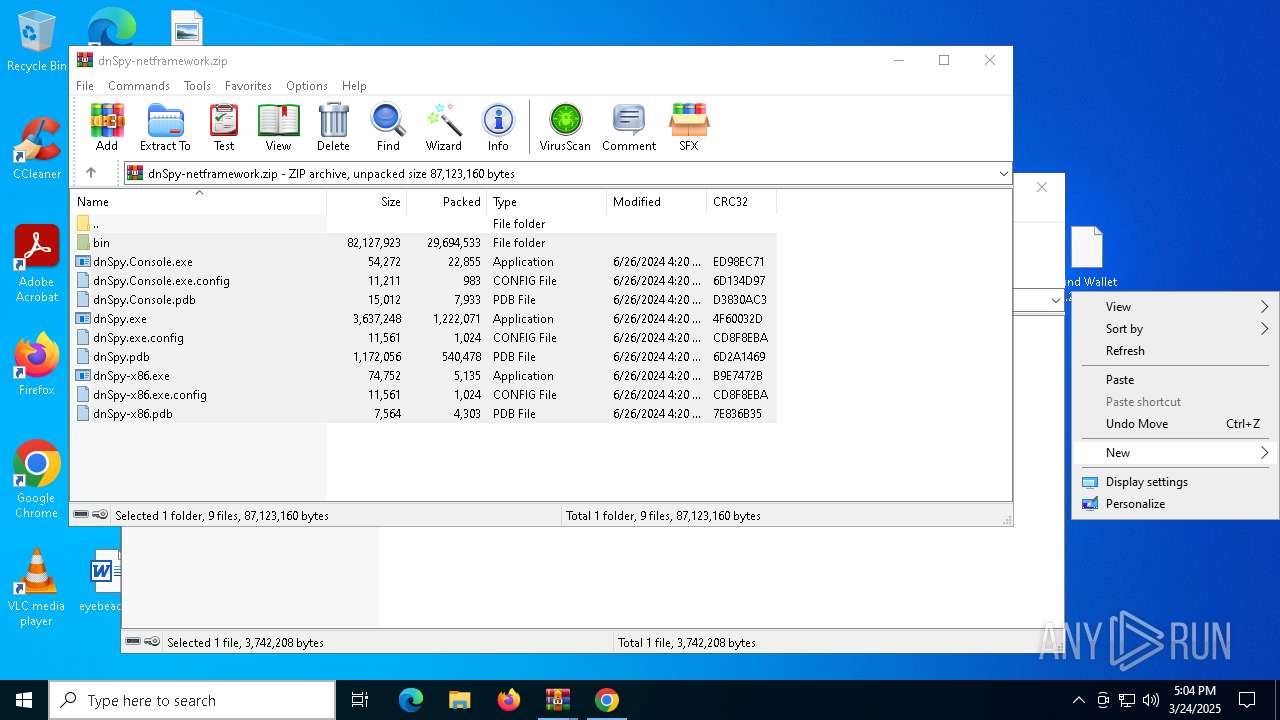The height and width of the screenshot is (720, 1280).
Task: Sort by Name column header
Action: 198,202
